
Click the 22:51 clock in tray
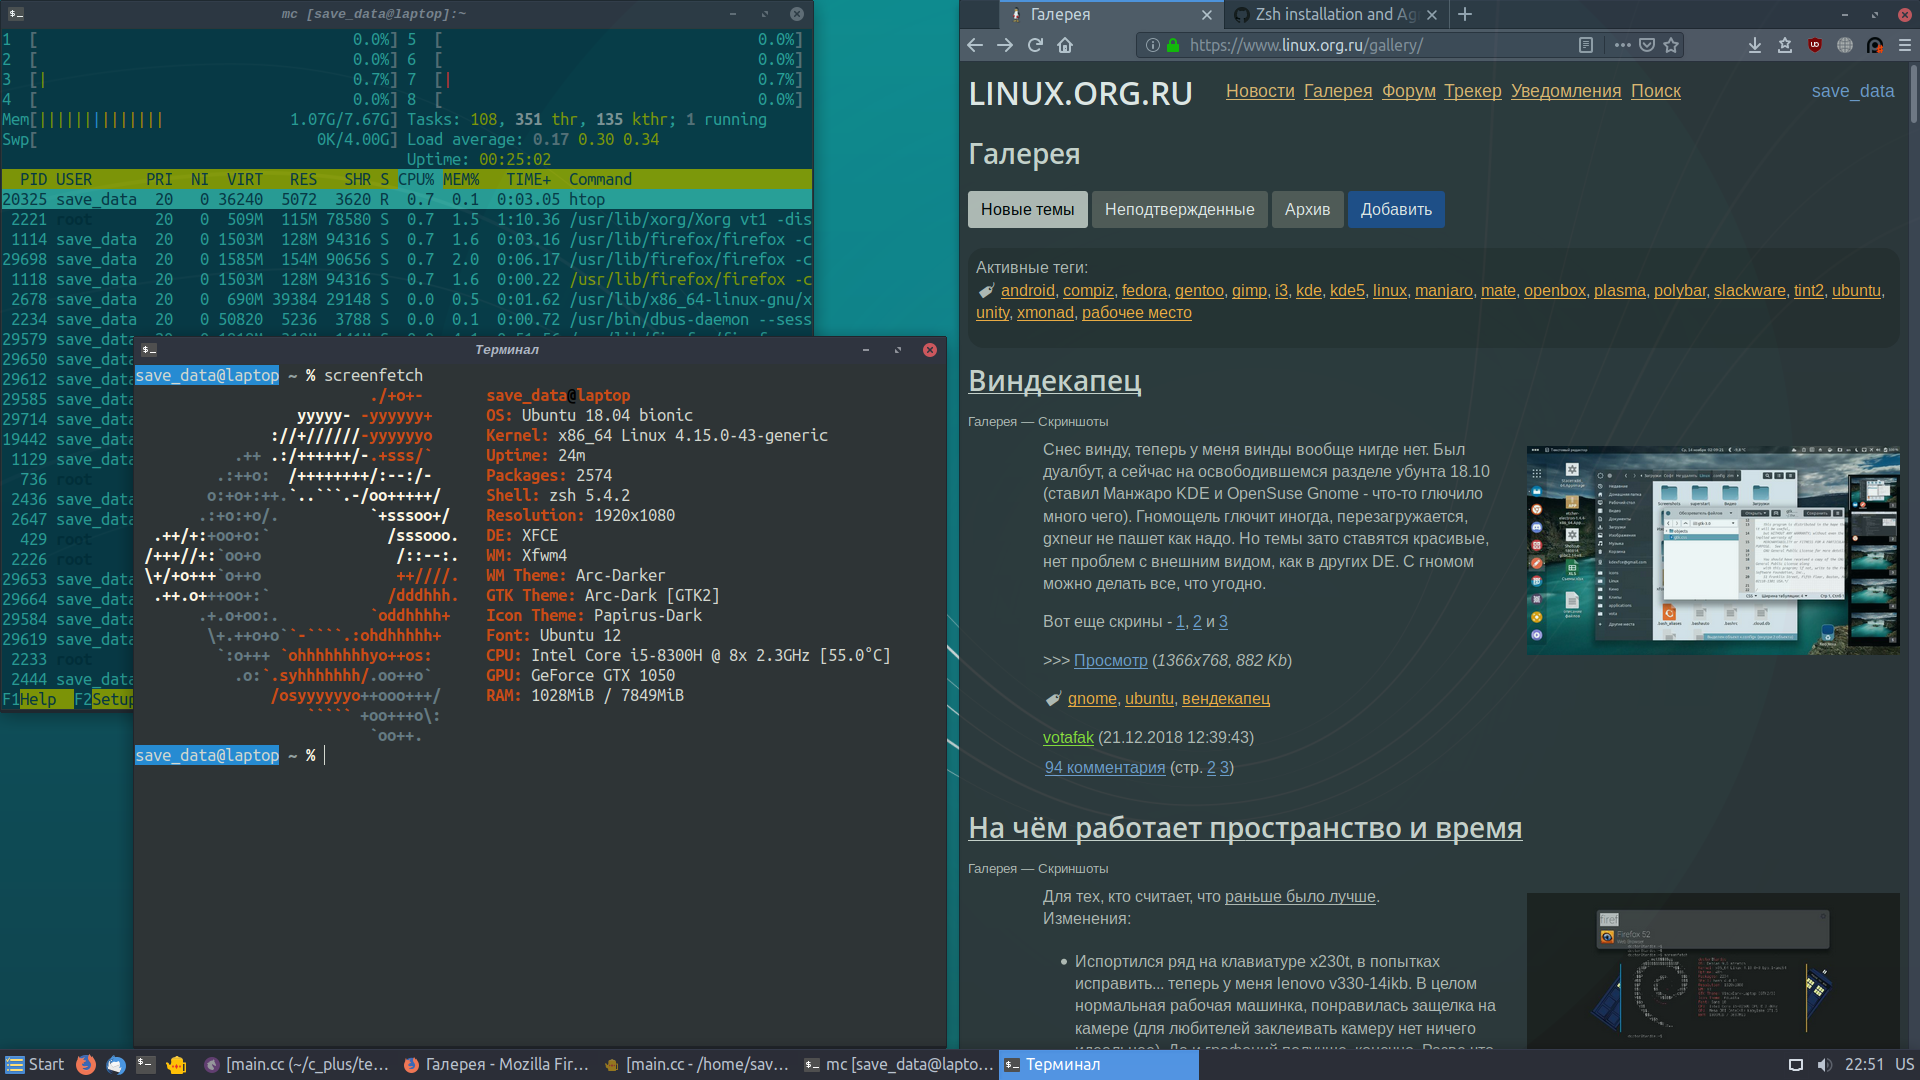(x=1864, y=1065)
